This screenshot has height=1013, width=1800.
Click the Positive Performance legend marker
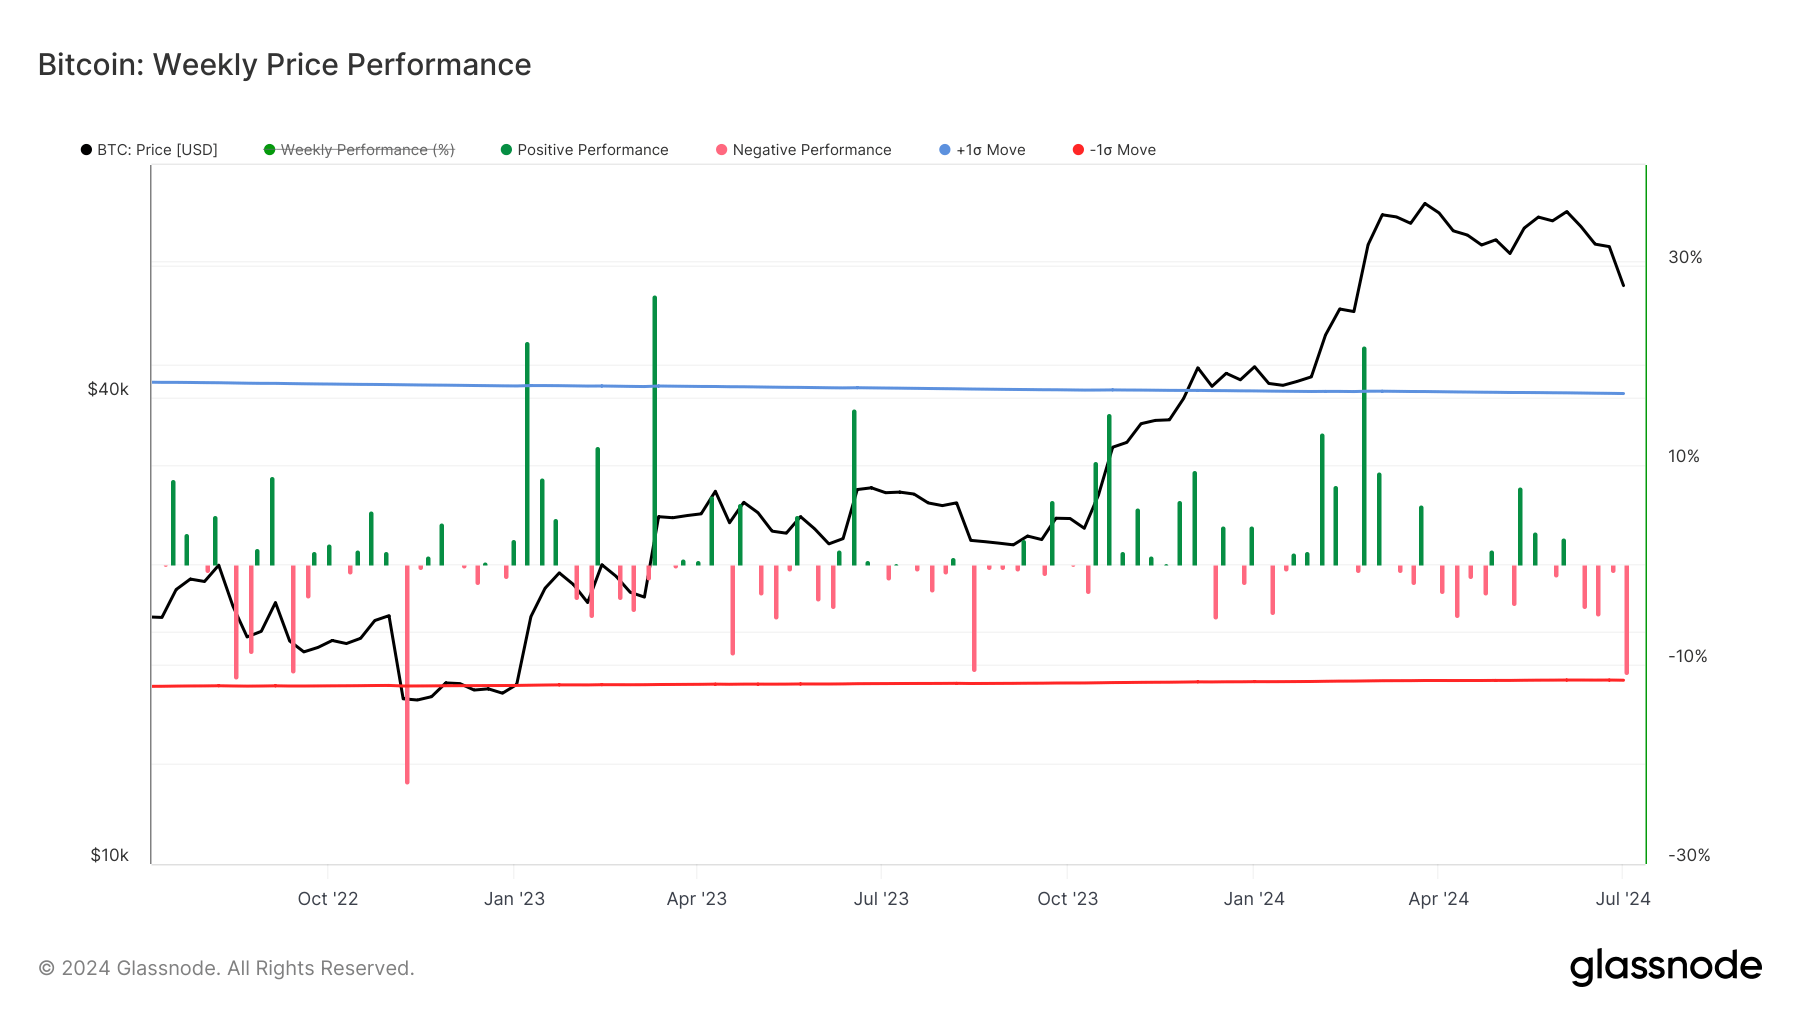click(508, 150)
